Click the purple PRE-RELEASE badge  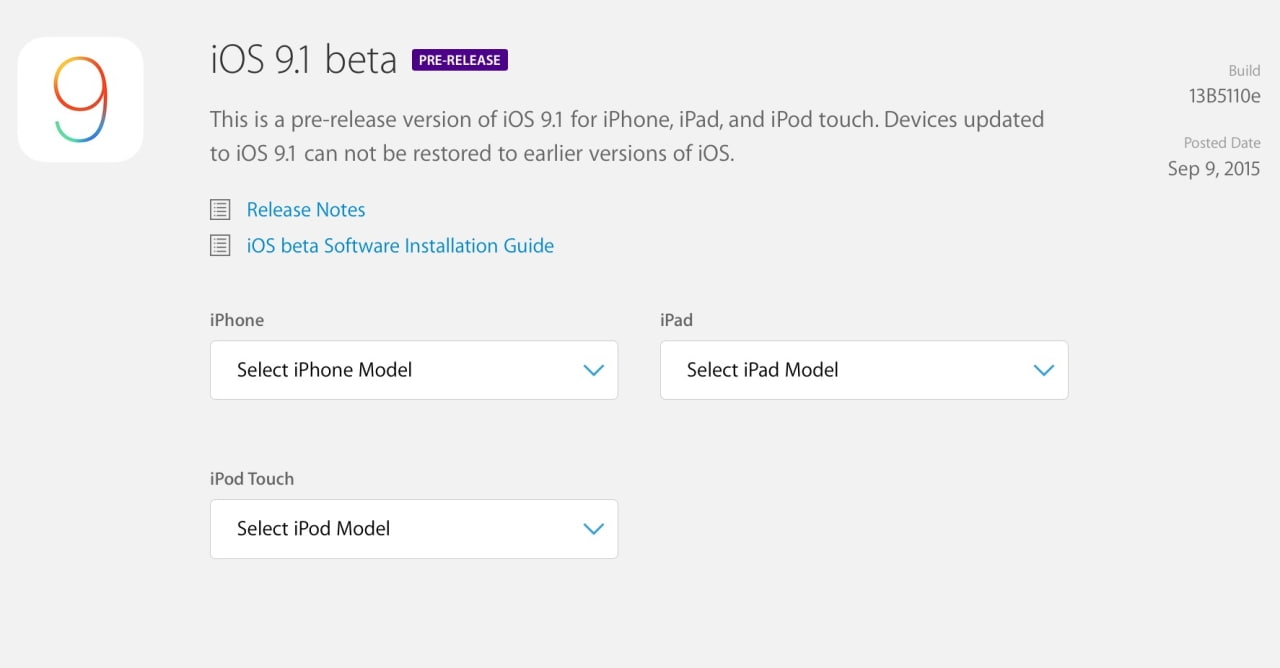pyautogui.click(x=459, y=59)
